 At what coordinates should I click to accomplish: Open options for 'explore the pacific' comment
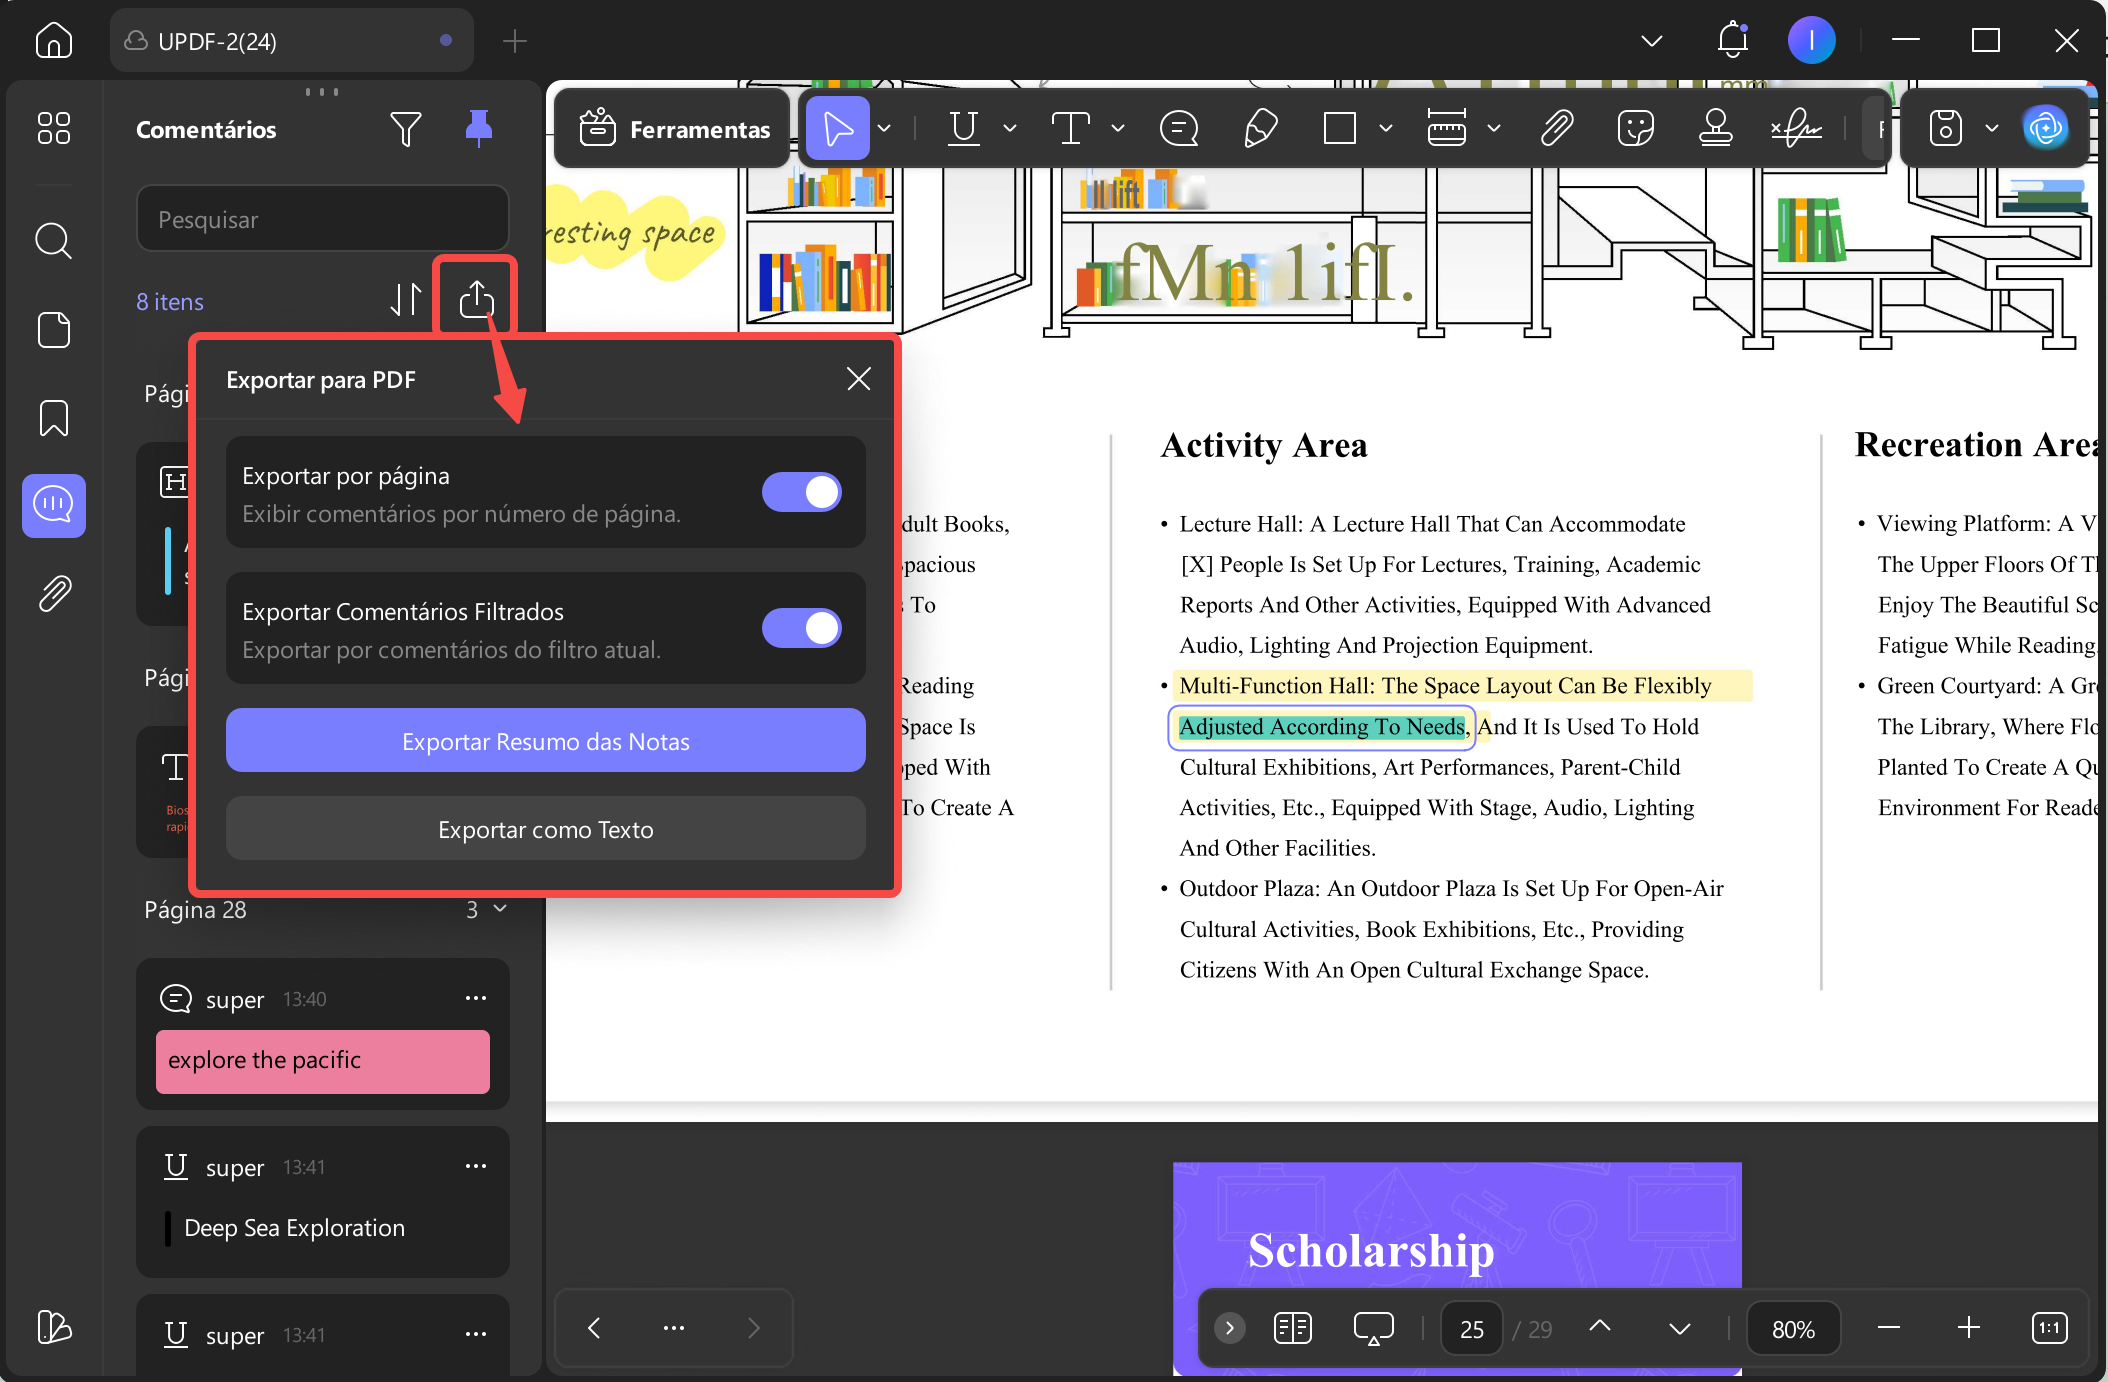pos(476,998)
